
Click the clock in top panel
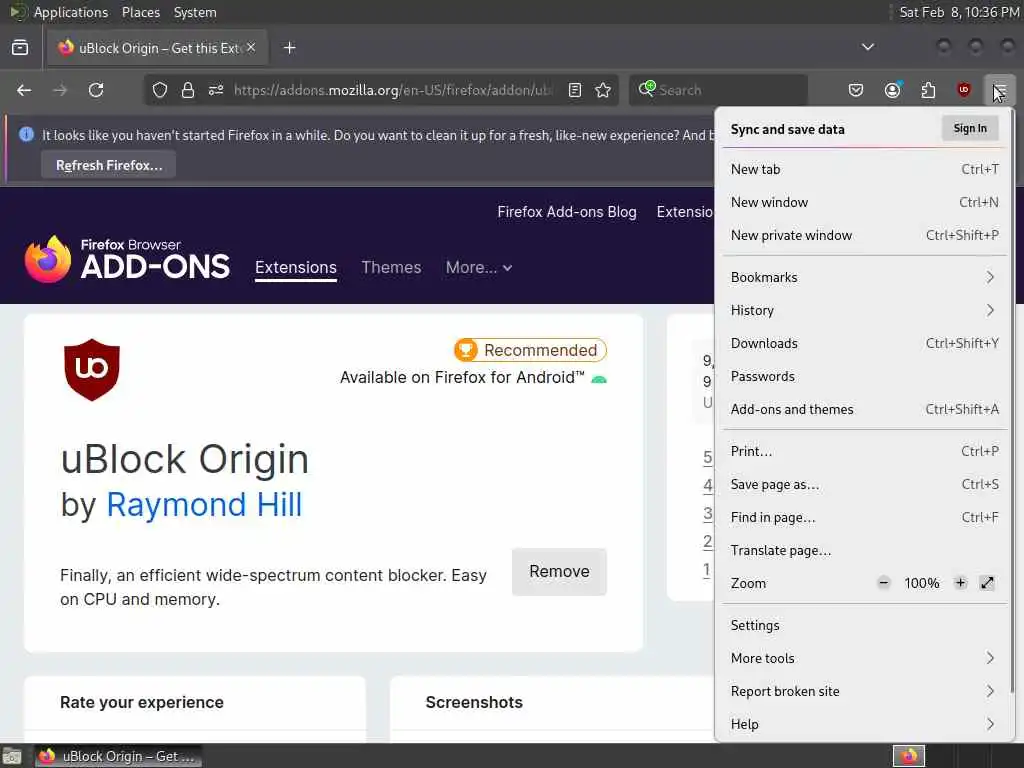(x=959, y=12)
